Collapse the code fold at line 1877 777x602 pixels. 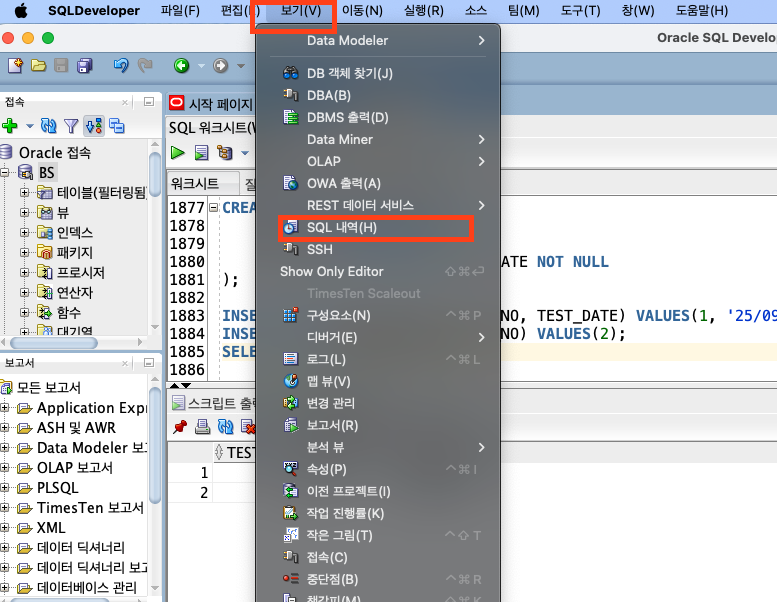coord(213,208)
